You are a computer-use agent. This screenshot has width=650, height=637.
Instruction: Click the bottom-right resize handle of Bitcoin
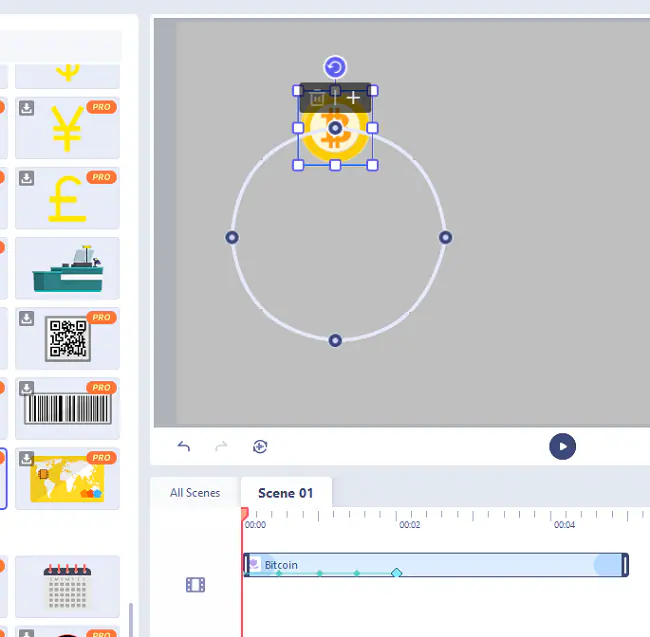click(x=372, y=165)
